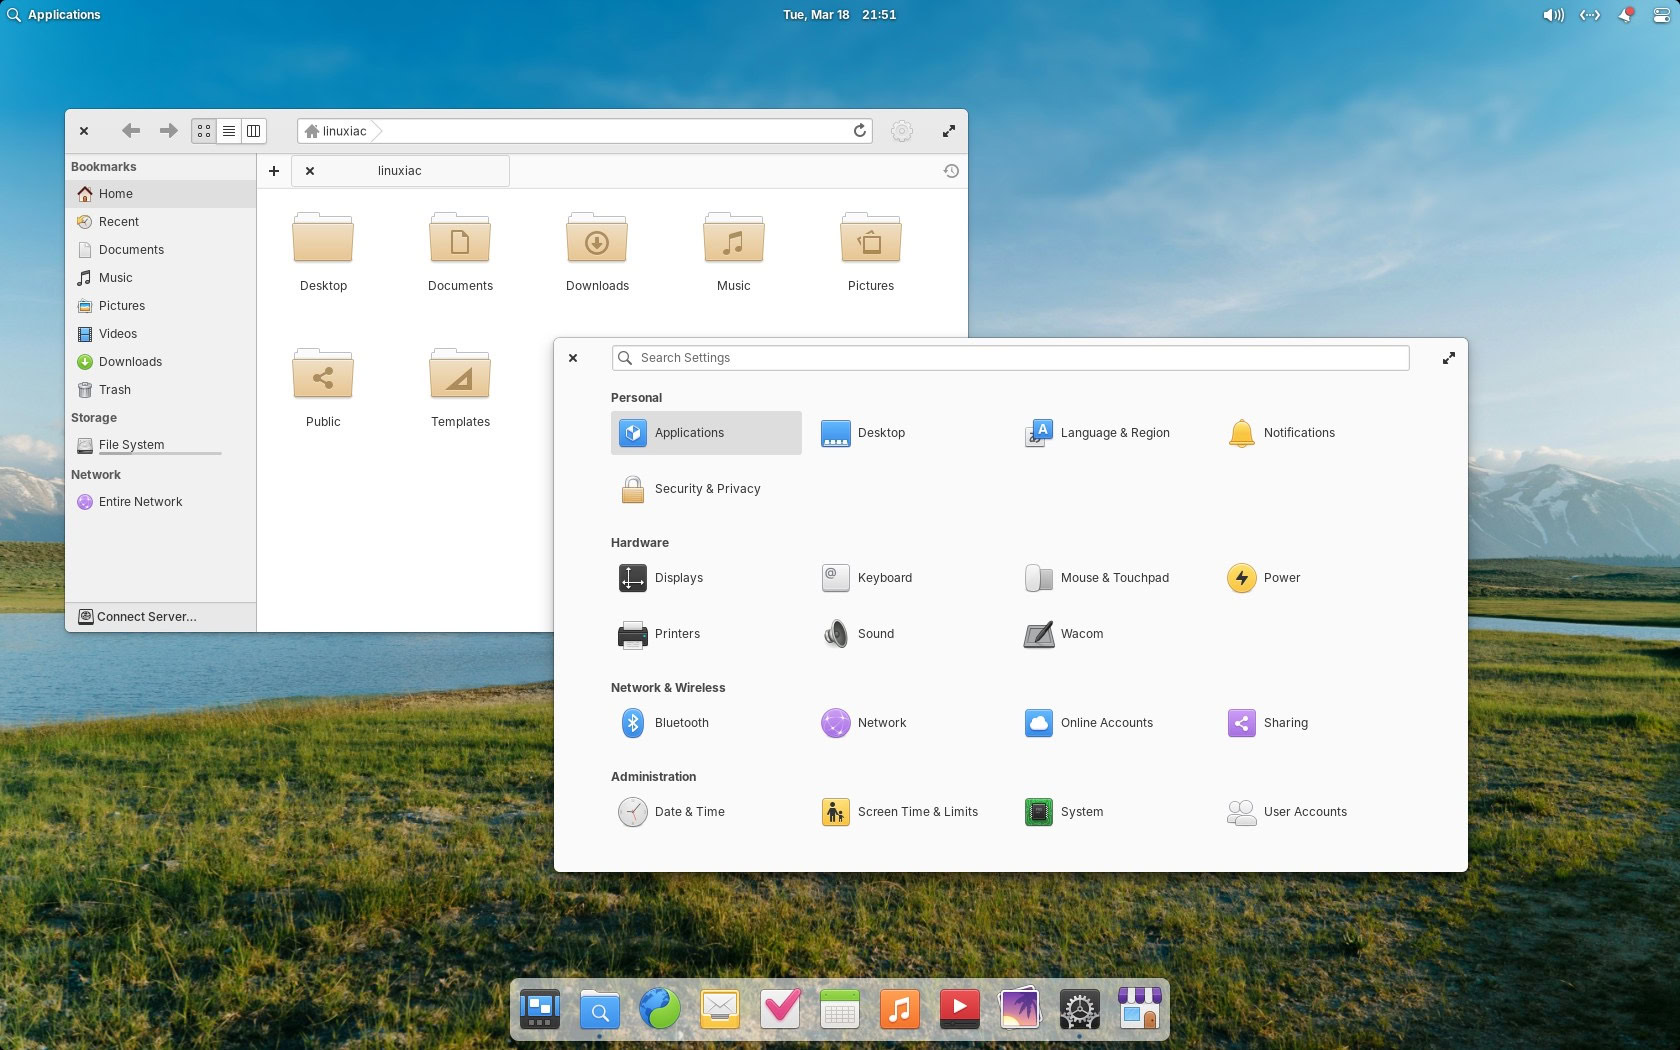Open the notifications indicator in panel
Image resolution: width=1680 pixels, height=1050 pixels.
[1626, 15]
